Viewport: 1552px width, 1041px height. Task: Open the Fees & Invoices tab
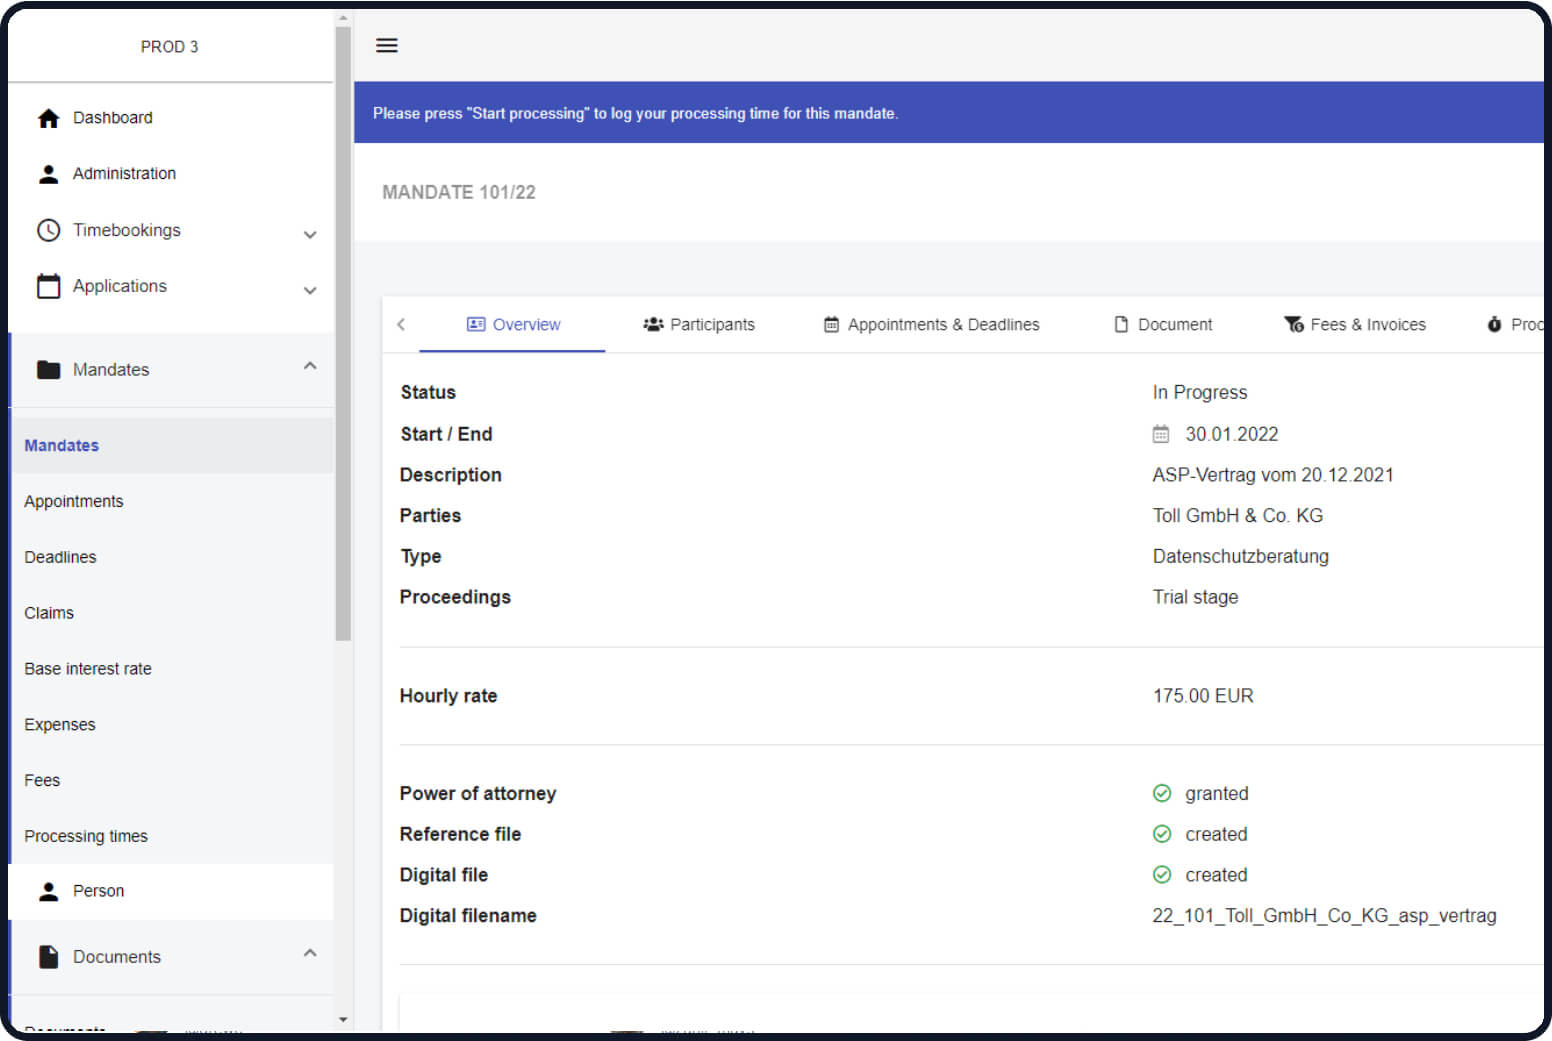pyautogui.click(x=1355, y=325)
